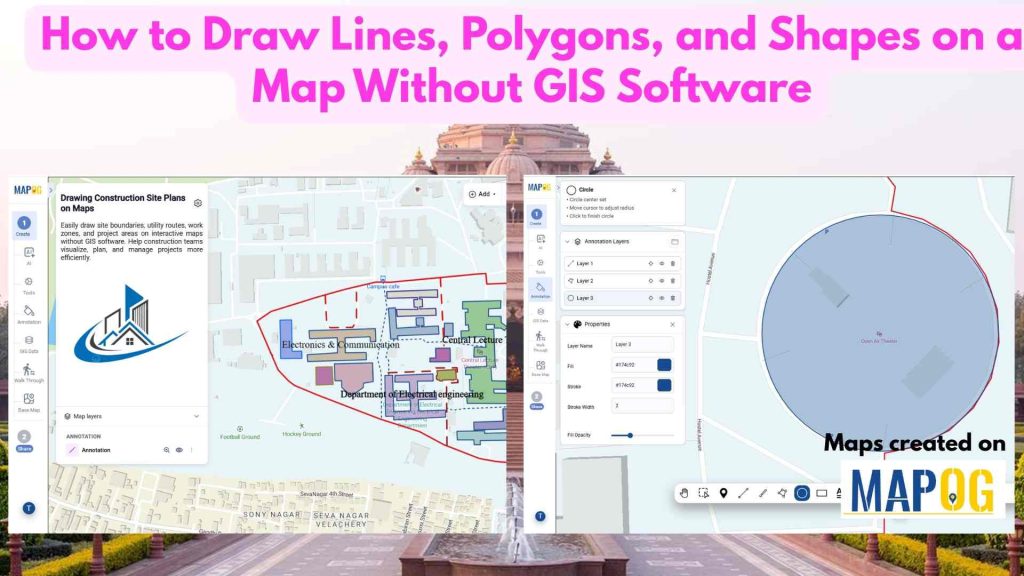Select Create step 1 in right window

[x=536, y=217]
